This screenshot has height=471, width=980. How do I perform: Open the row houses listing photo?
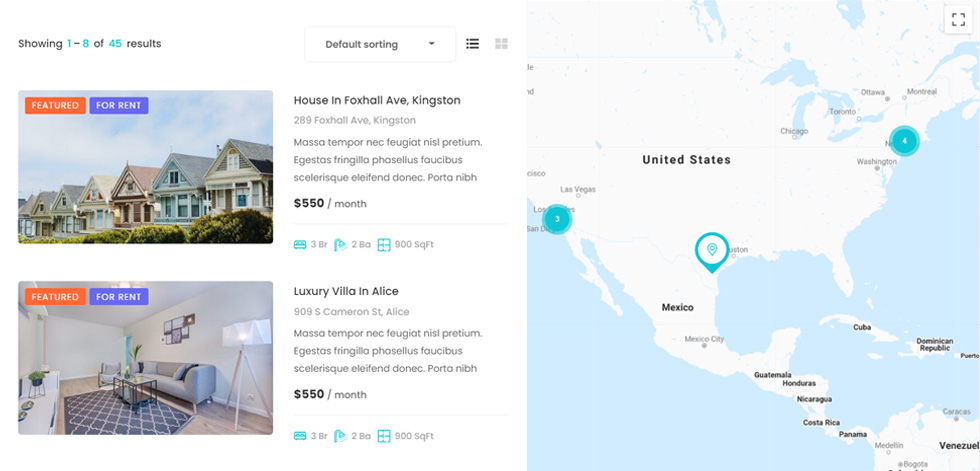click(146, 167)
